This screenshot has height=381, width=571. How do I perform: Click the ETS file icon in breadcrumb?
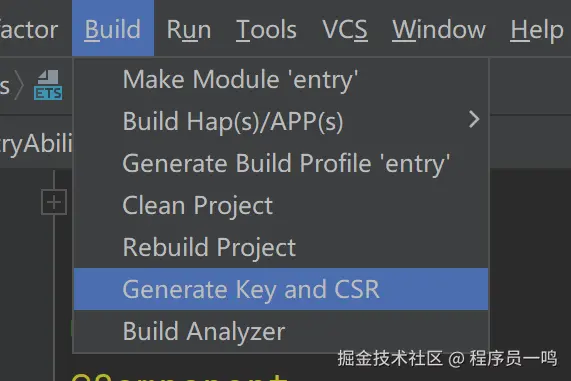(48, 85)
